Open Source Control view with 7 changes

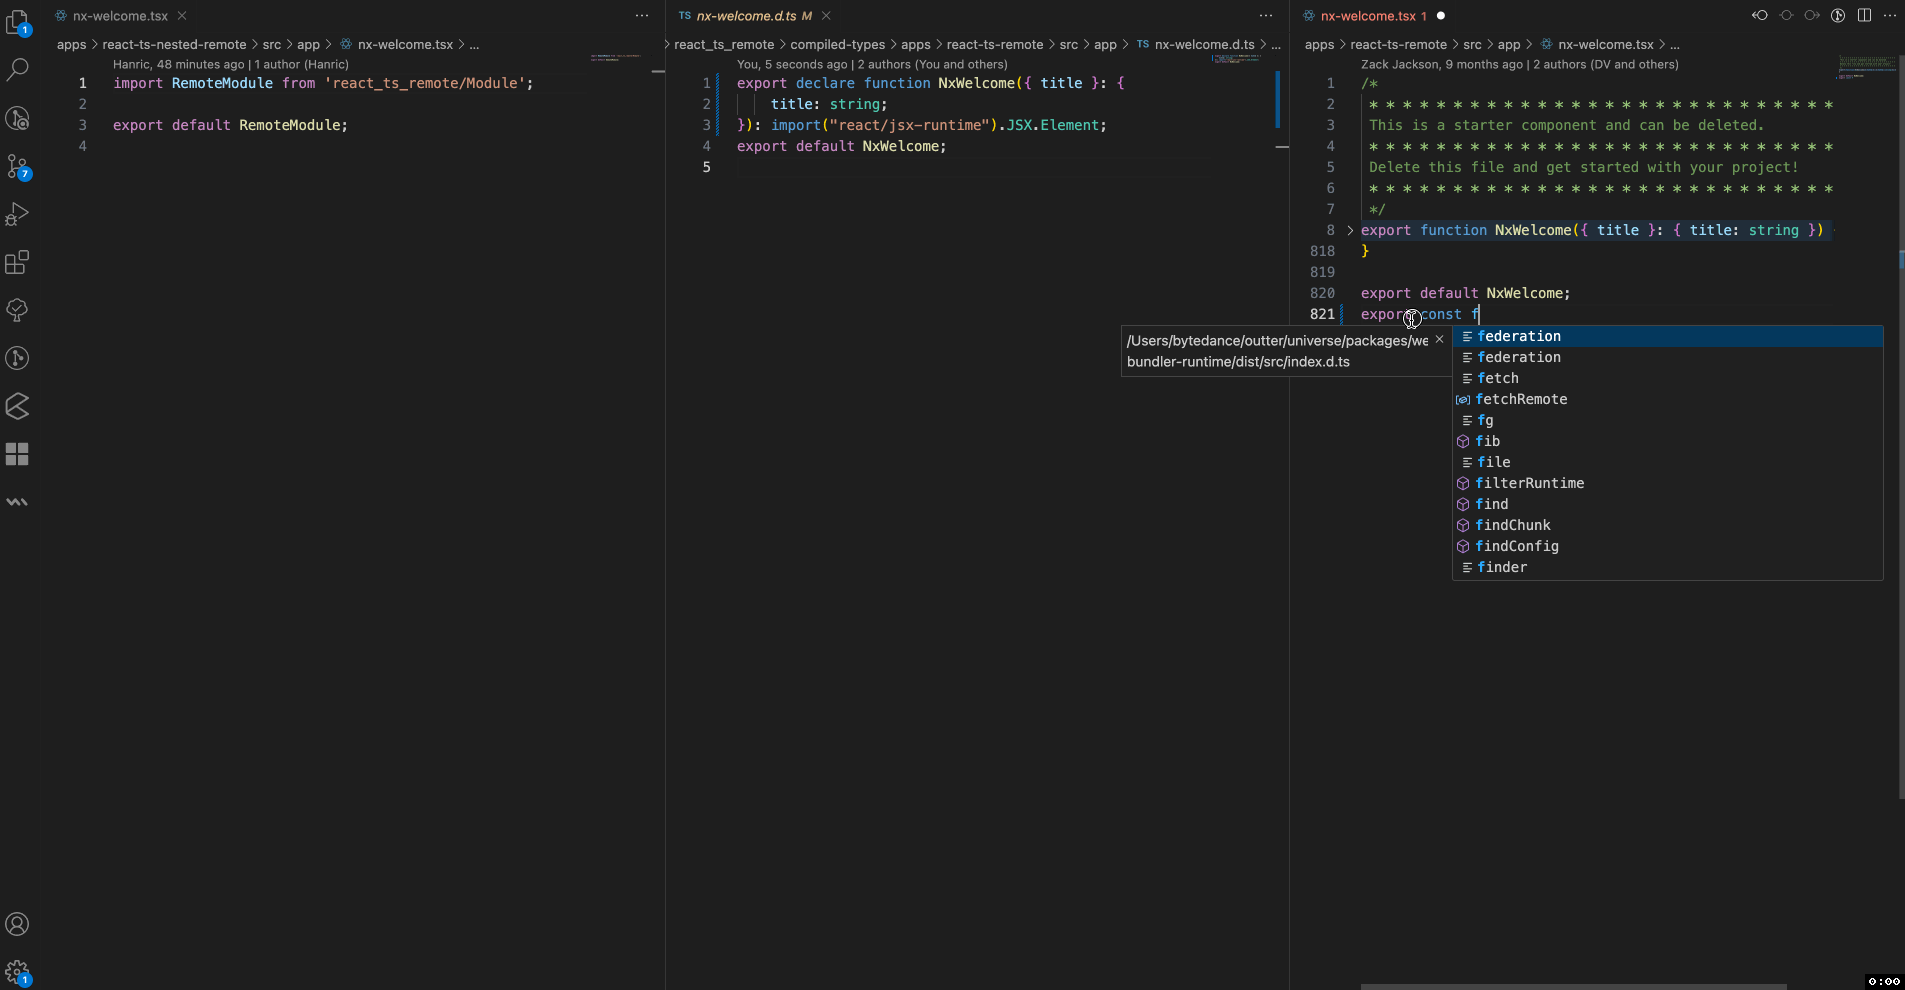18,166
